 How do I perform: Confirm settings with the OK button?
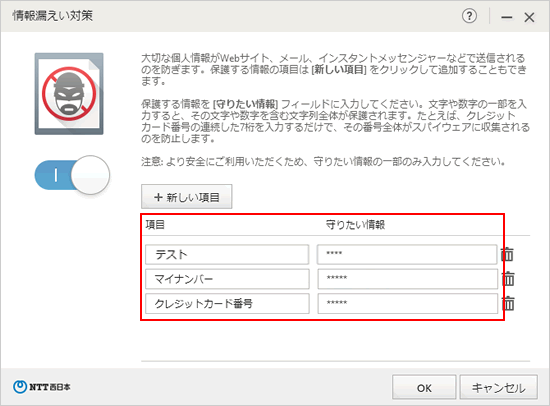point(424,388)
